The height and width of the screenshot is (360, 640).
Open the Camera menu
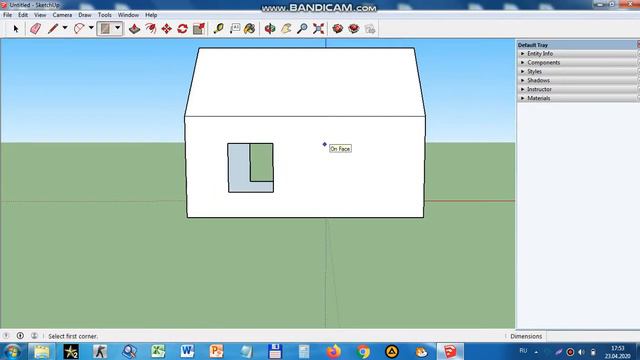click(x=62, y=15)
